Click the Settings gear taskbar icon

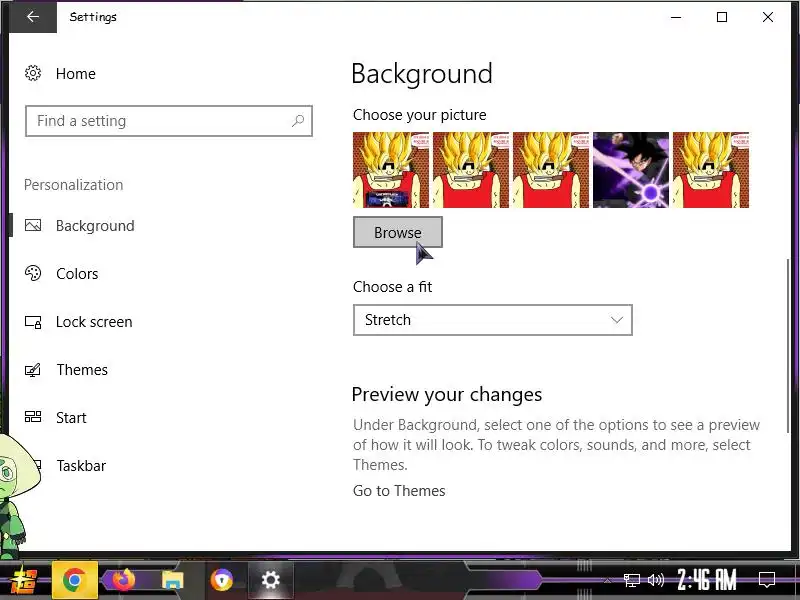(270, 580)
